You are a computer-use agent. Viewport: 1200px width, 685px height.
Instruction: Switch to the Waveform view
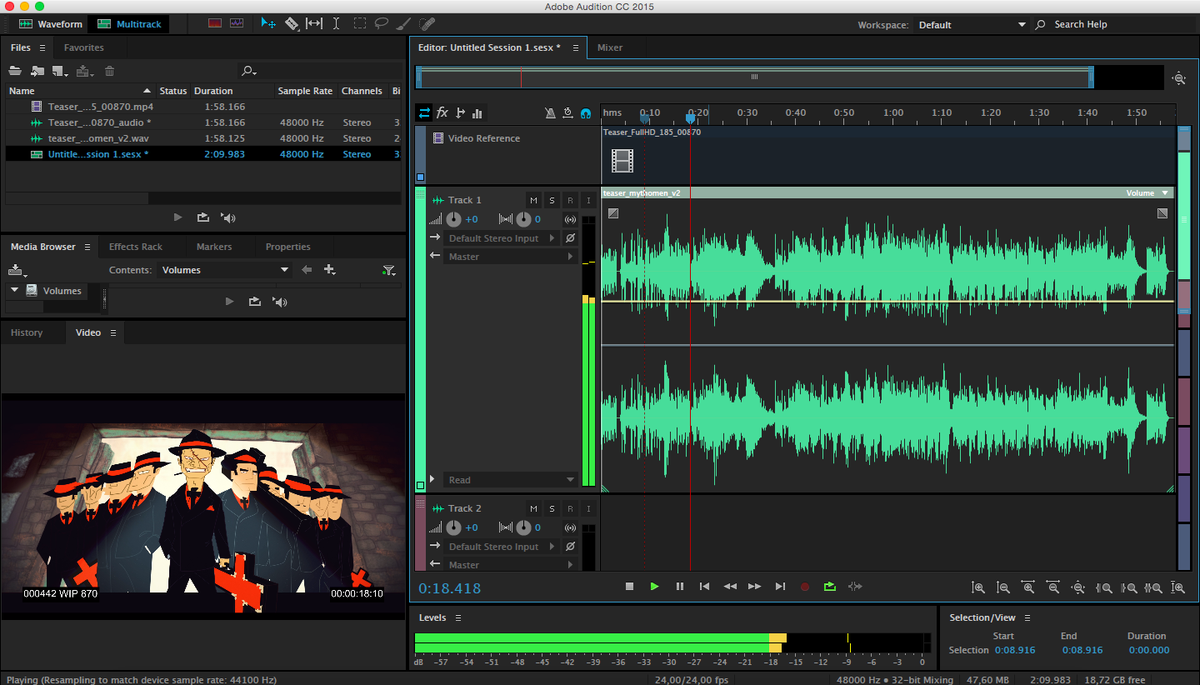[x=50, y=23]
